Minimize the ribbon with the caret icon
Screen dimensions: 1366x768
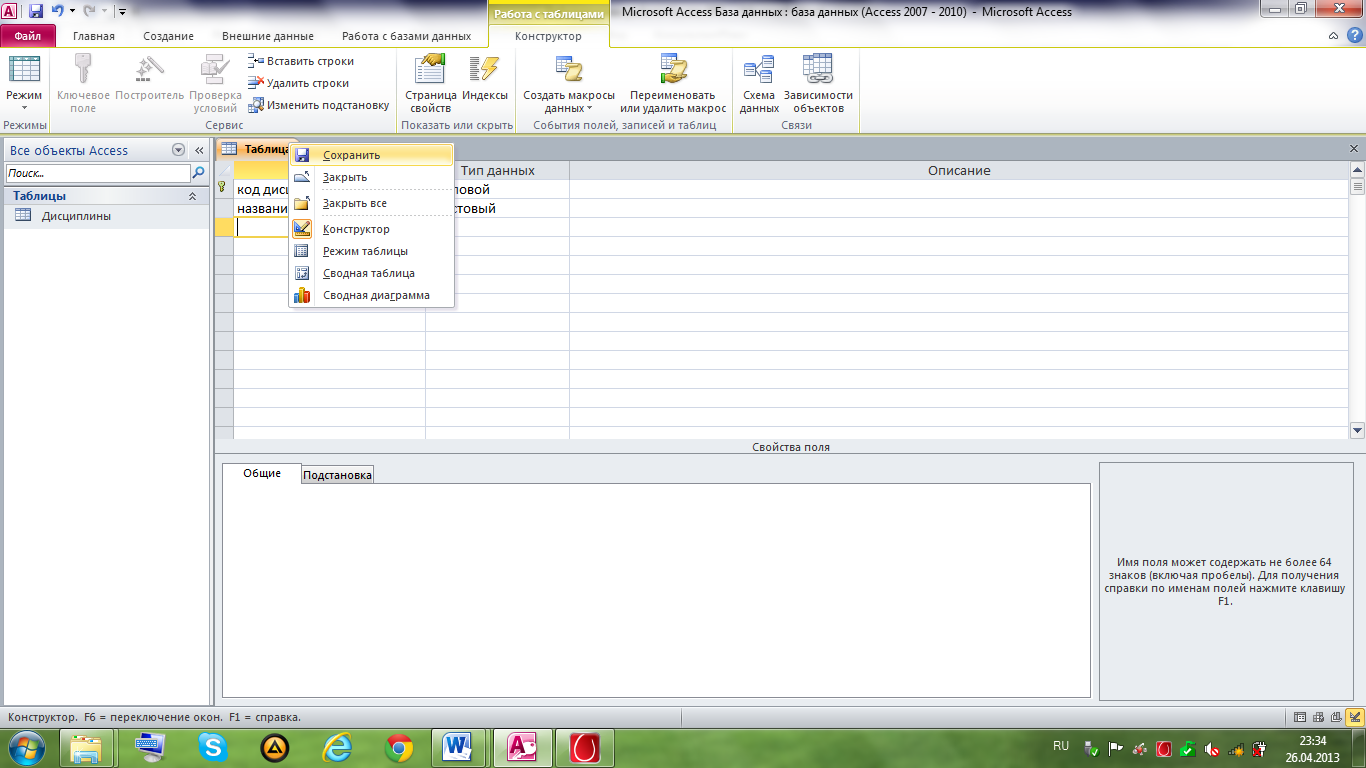point(1334,36)
